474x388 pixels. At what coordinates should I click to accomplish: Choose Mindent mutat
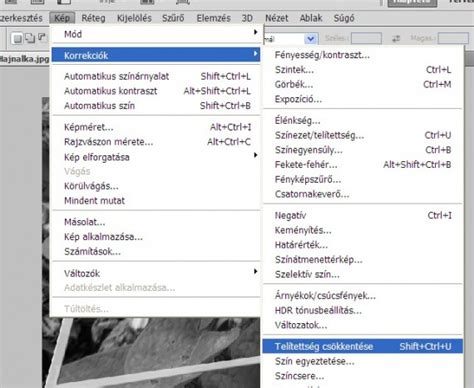click(x=156, y=201)
